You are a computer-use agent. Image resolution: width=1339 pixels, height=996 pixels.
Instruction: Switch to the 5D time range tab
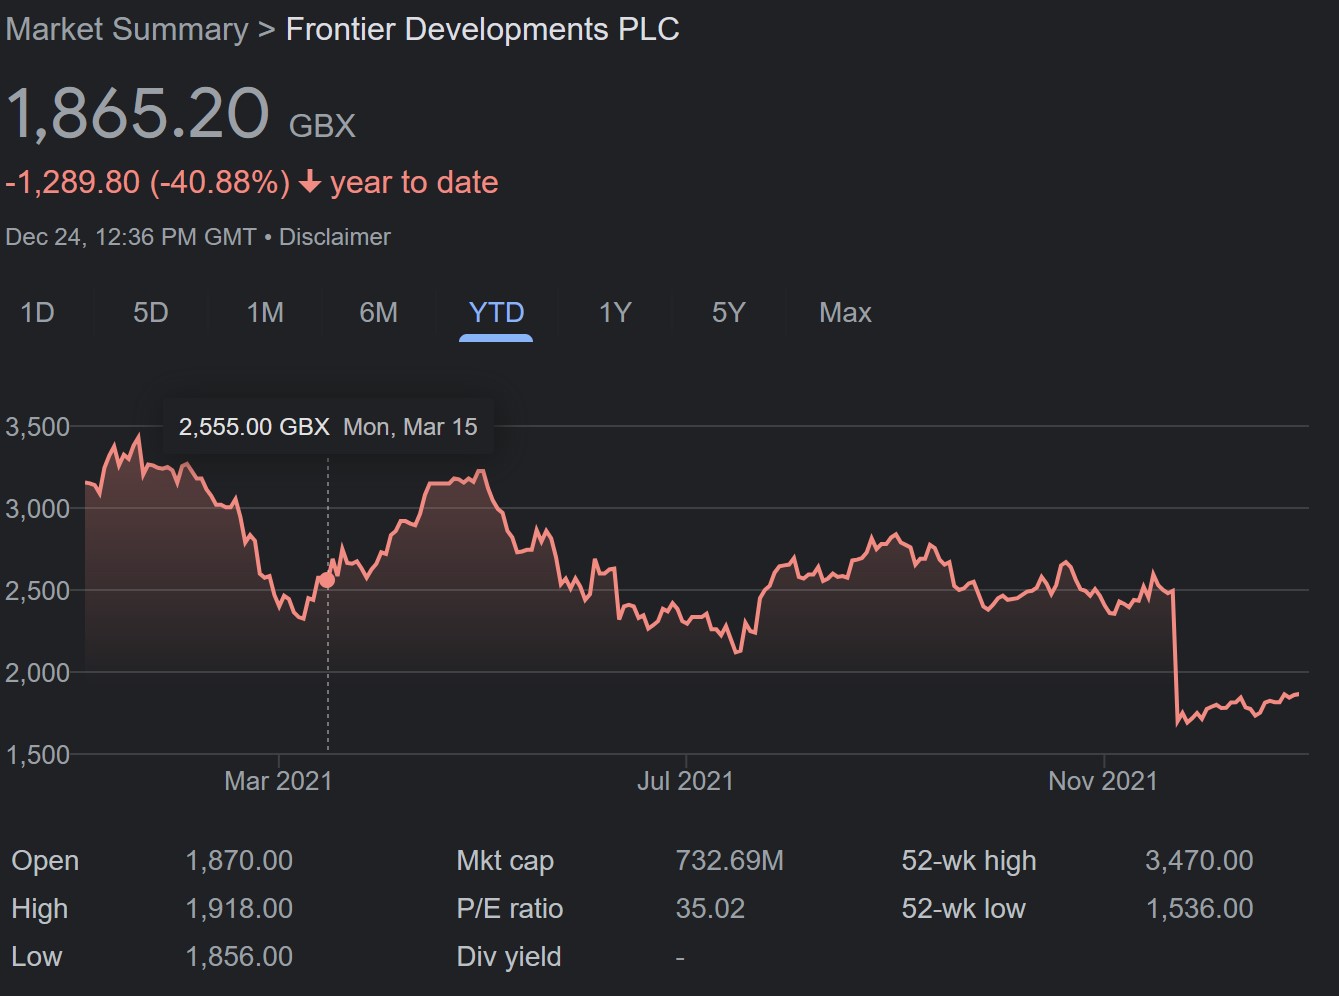pyautogui.click(x=151, y=313)
